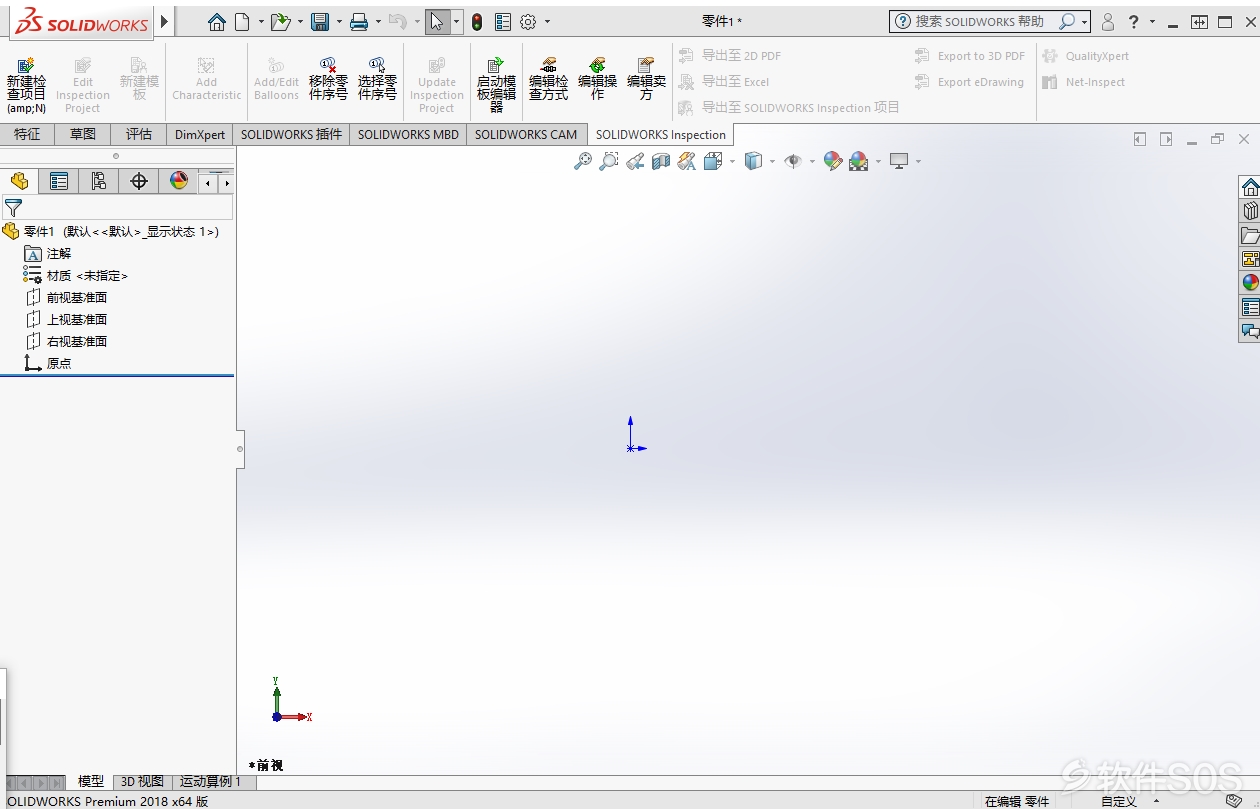Switch to the 评估 (Evaluate) tab
1260x809 pixels.
pyautogui.click(x=139, y=134)
